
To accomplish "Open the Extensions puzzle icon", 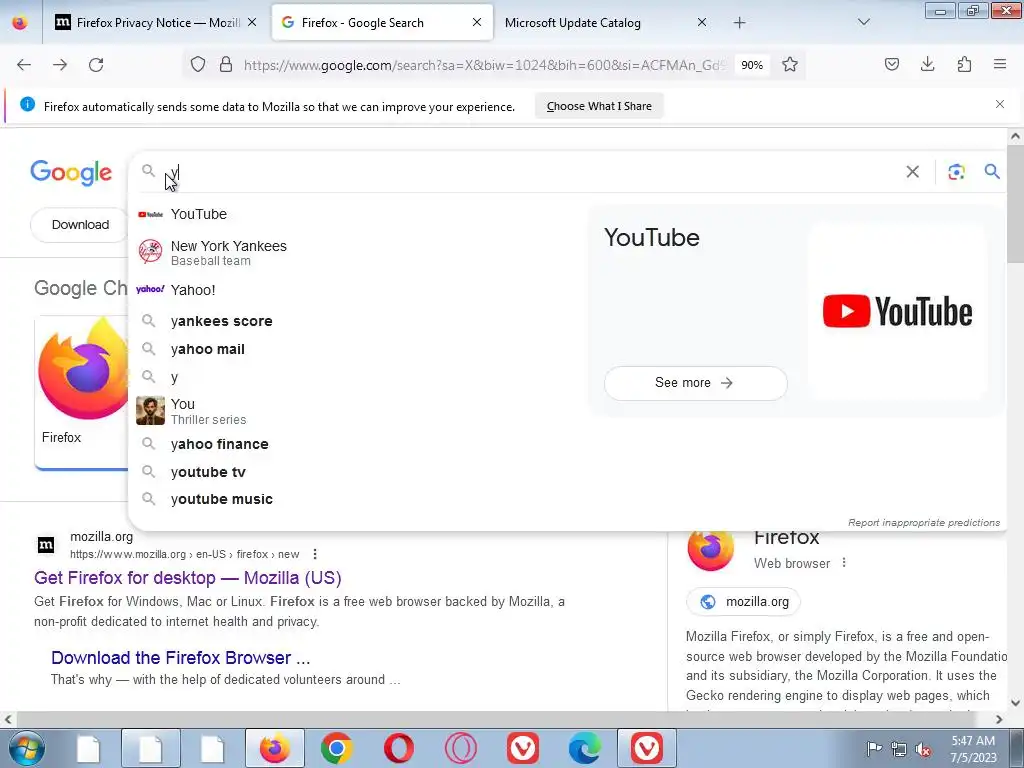I will pyautogui.click(x=964, y=64).
